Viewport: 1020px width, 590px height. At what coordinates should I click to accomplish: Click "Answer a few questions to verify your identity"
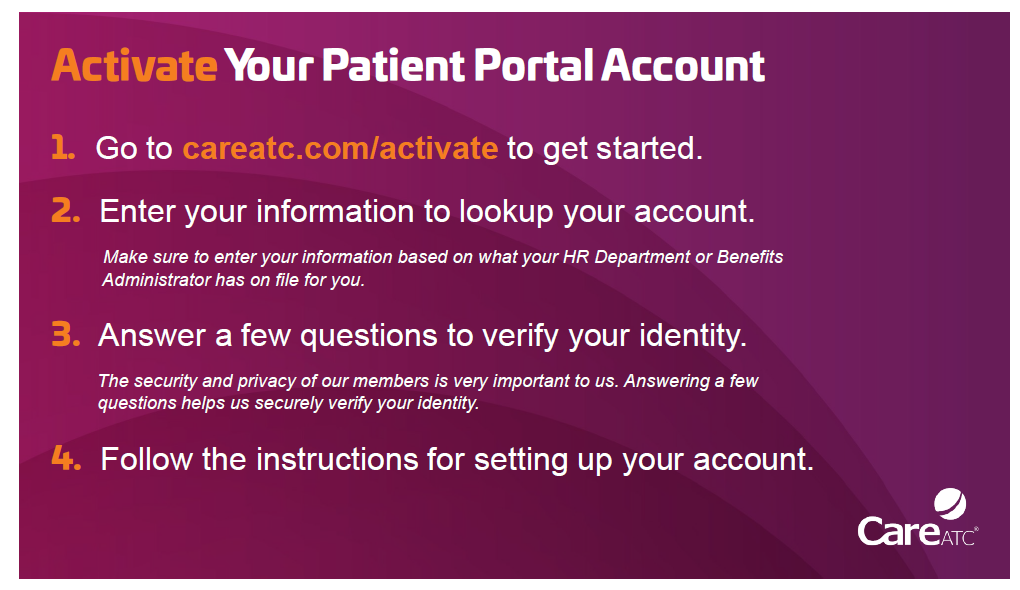click(x=422, y=335)
